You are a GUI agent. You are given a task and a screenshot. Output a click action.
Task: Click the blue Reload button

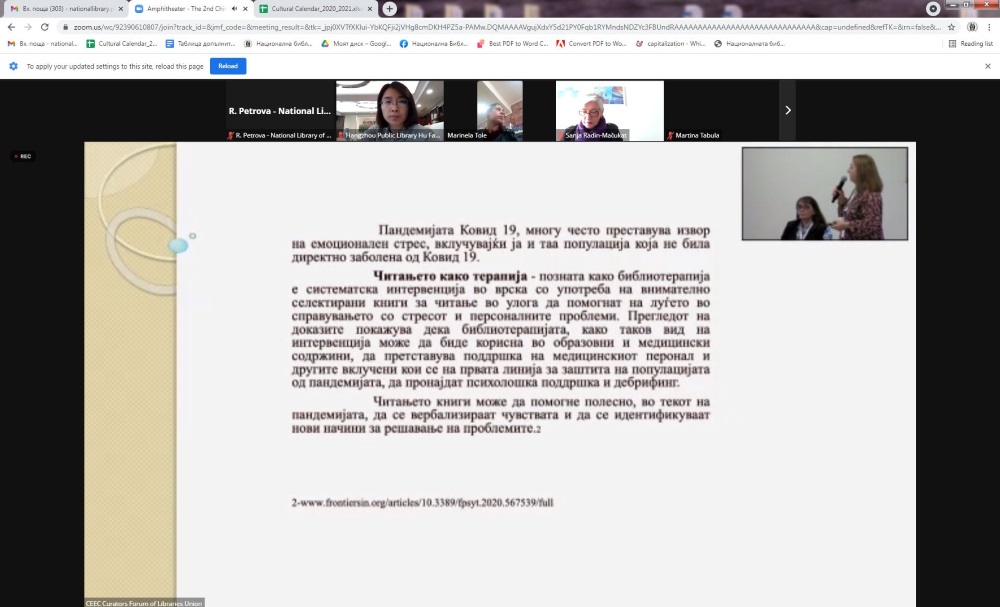click(x=228, y=66)
